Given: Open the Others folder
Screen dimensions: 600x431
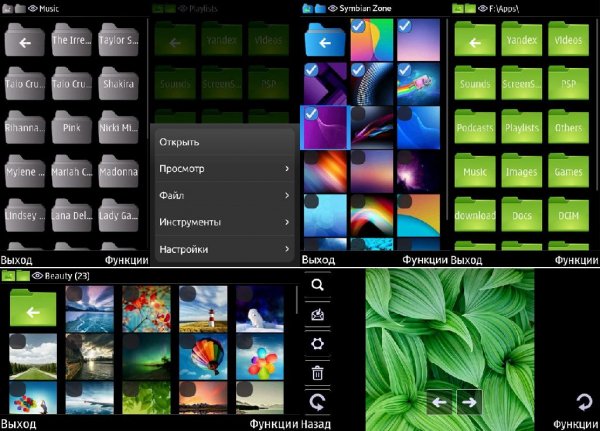Looking at the screenshot, I should pos(568,127).
